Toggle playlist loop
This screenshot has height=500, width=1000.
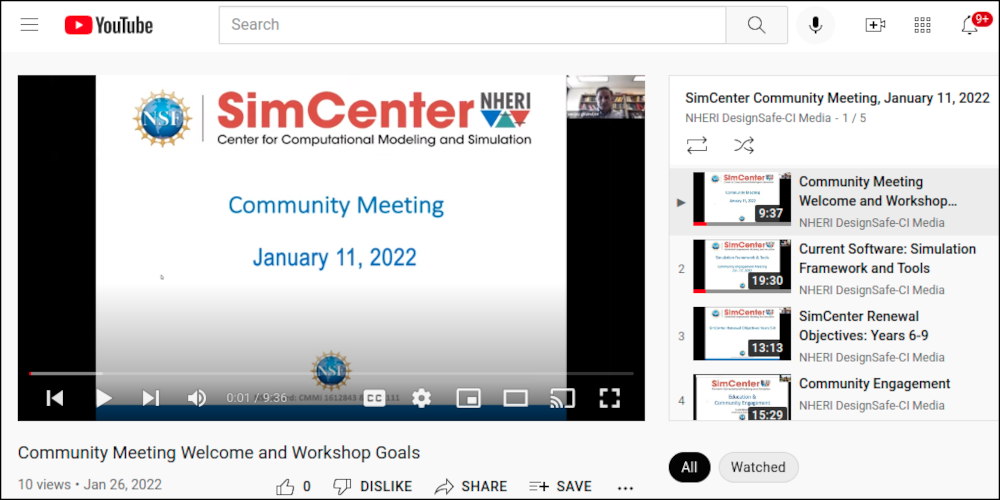point(697,145)
